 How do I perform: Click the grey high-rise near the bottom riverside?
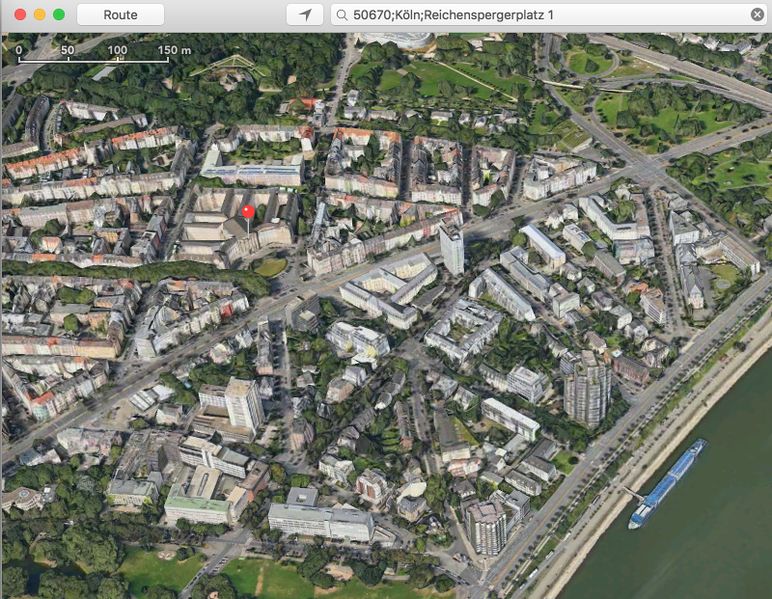click(x=487, y=527)
